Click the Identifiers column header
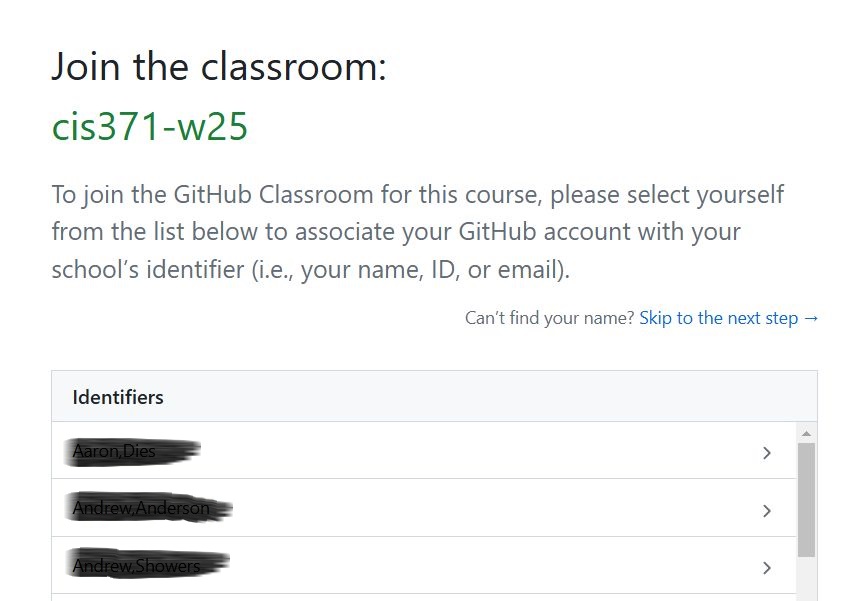Screen dimensions: 853x601 (x=118, y=397)
